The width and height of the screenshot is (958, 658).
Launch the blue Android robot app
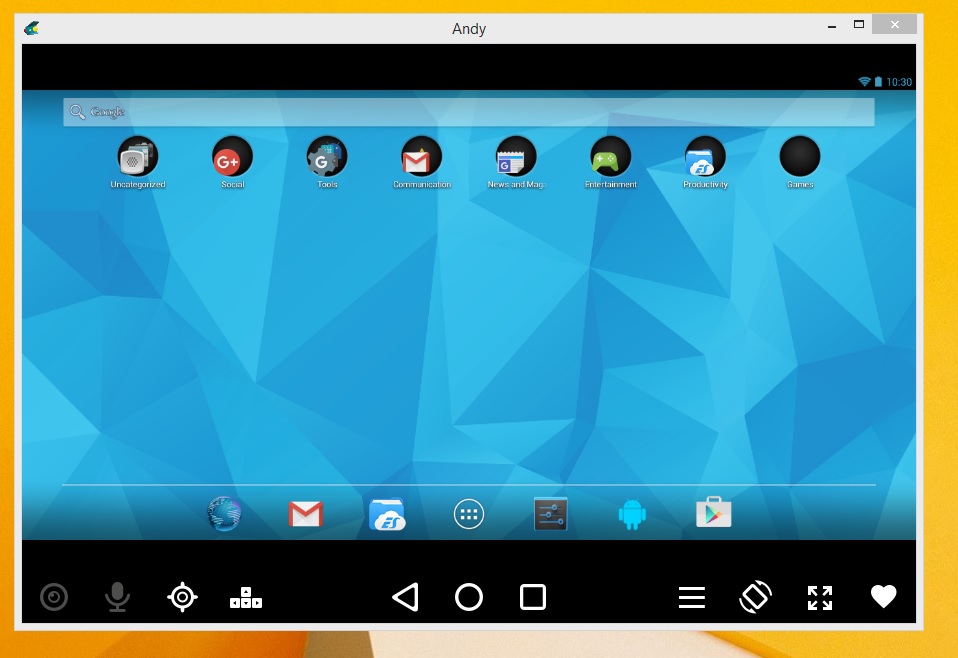632,514
